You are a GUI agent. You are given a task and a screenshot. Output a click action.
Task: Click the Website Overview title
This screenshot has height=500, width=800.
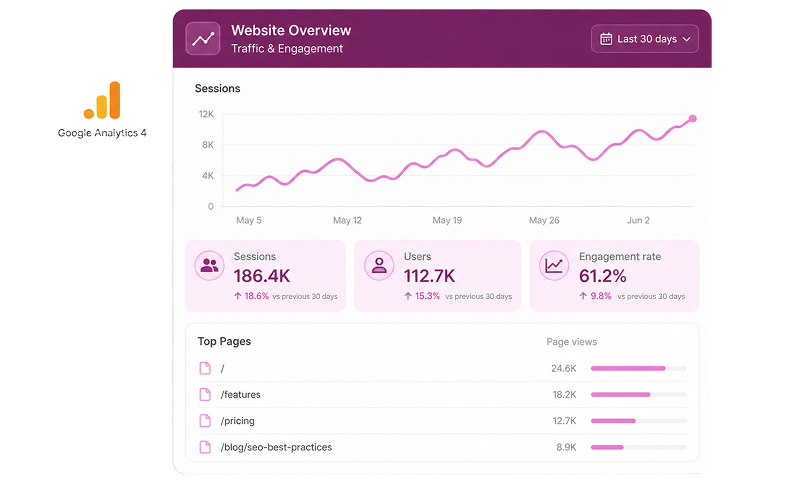click(x=291, y=31)
